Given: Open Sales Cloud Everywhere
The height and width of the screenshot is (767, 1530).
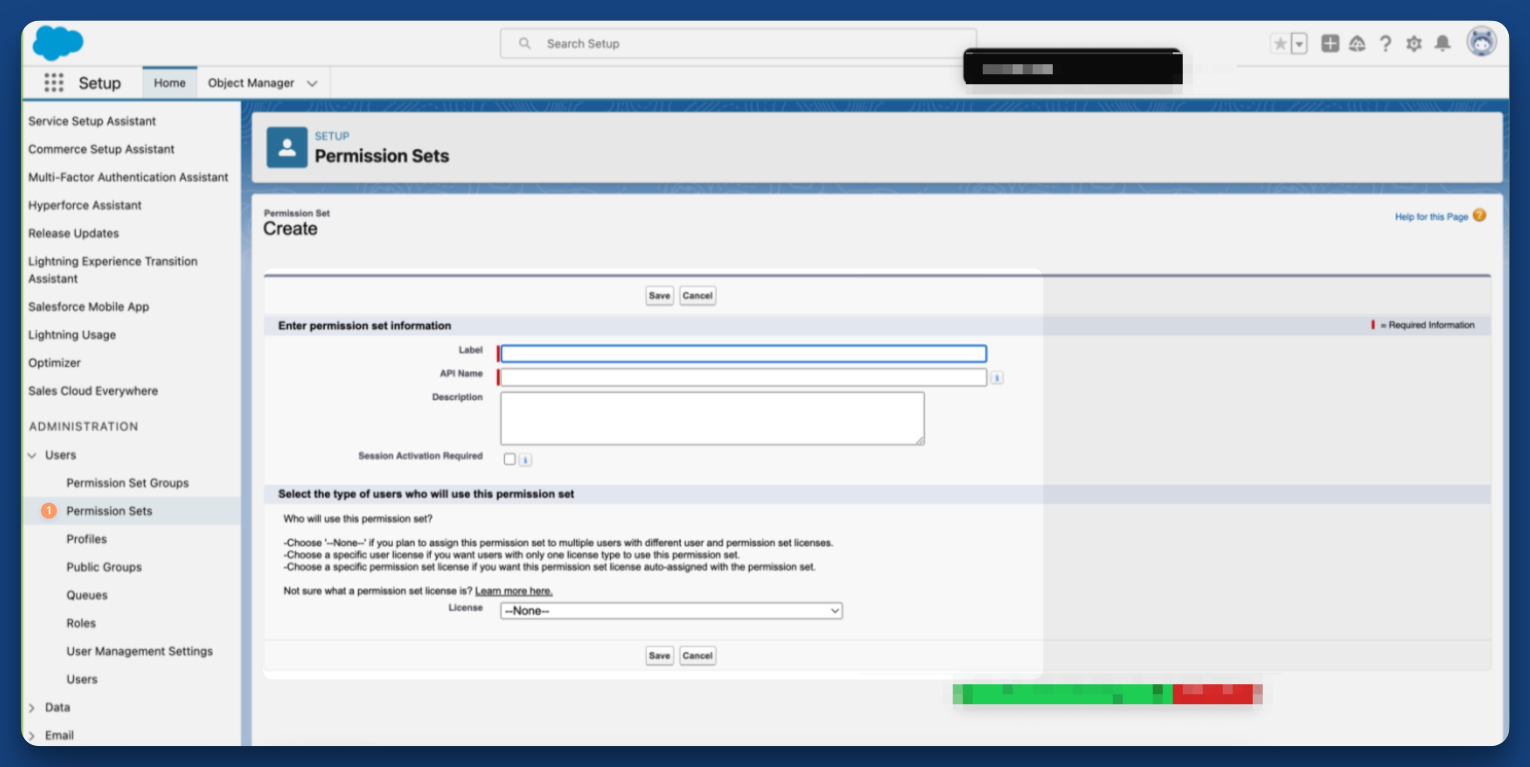Looking at the screenshot, I should click(x=93, y=391).
